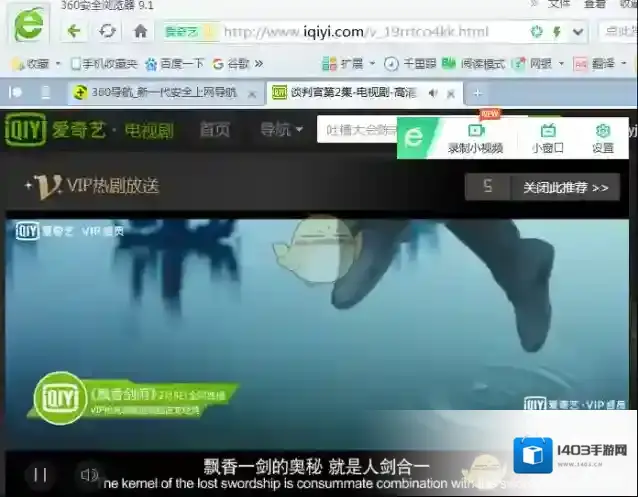Pause the video playback

pyautogui.click(x=40, y=475)
